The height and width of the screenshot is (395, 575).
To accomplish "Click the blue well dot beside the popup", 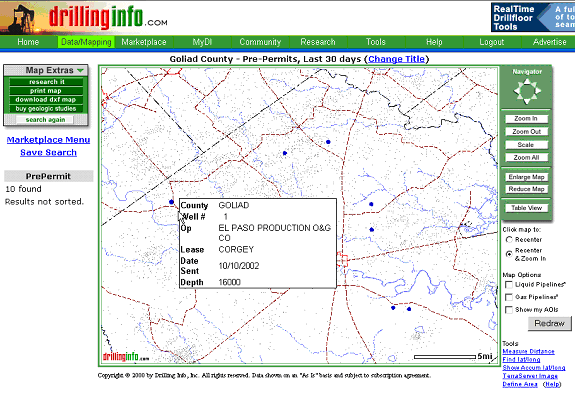I will coord(171,202).
